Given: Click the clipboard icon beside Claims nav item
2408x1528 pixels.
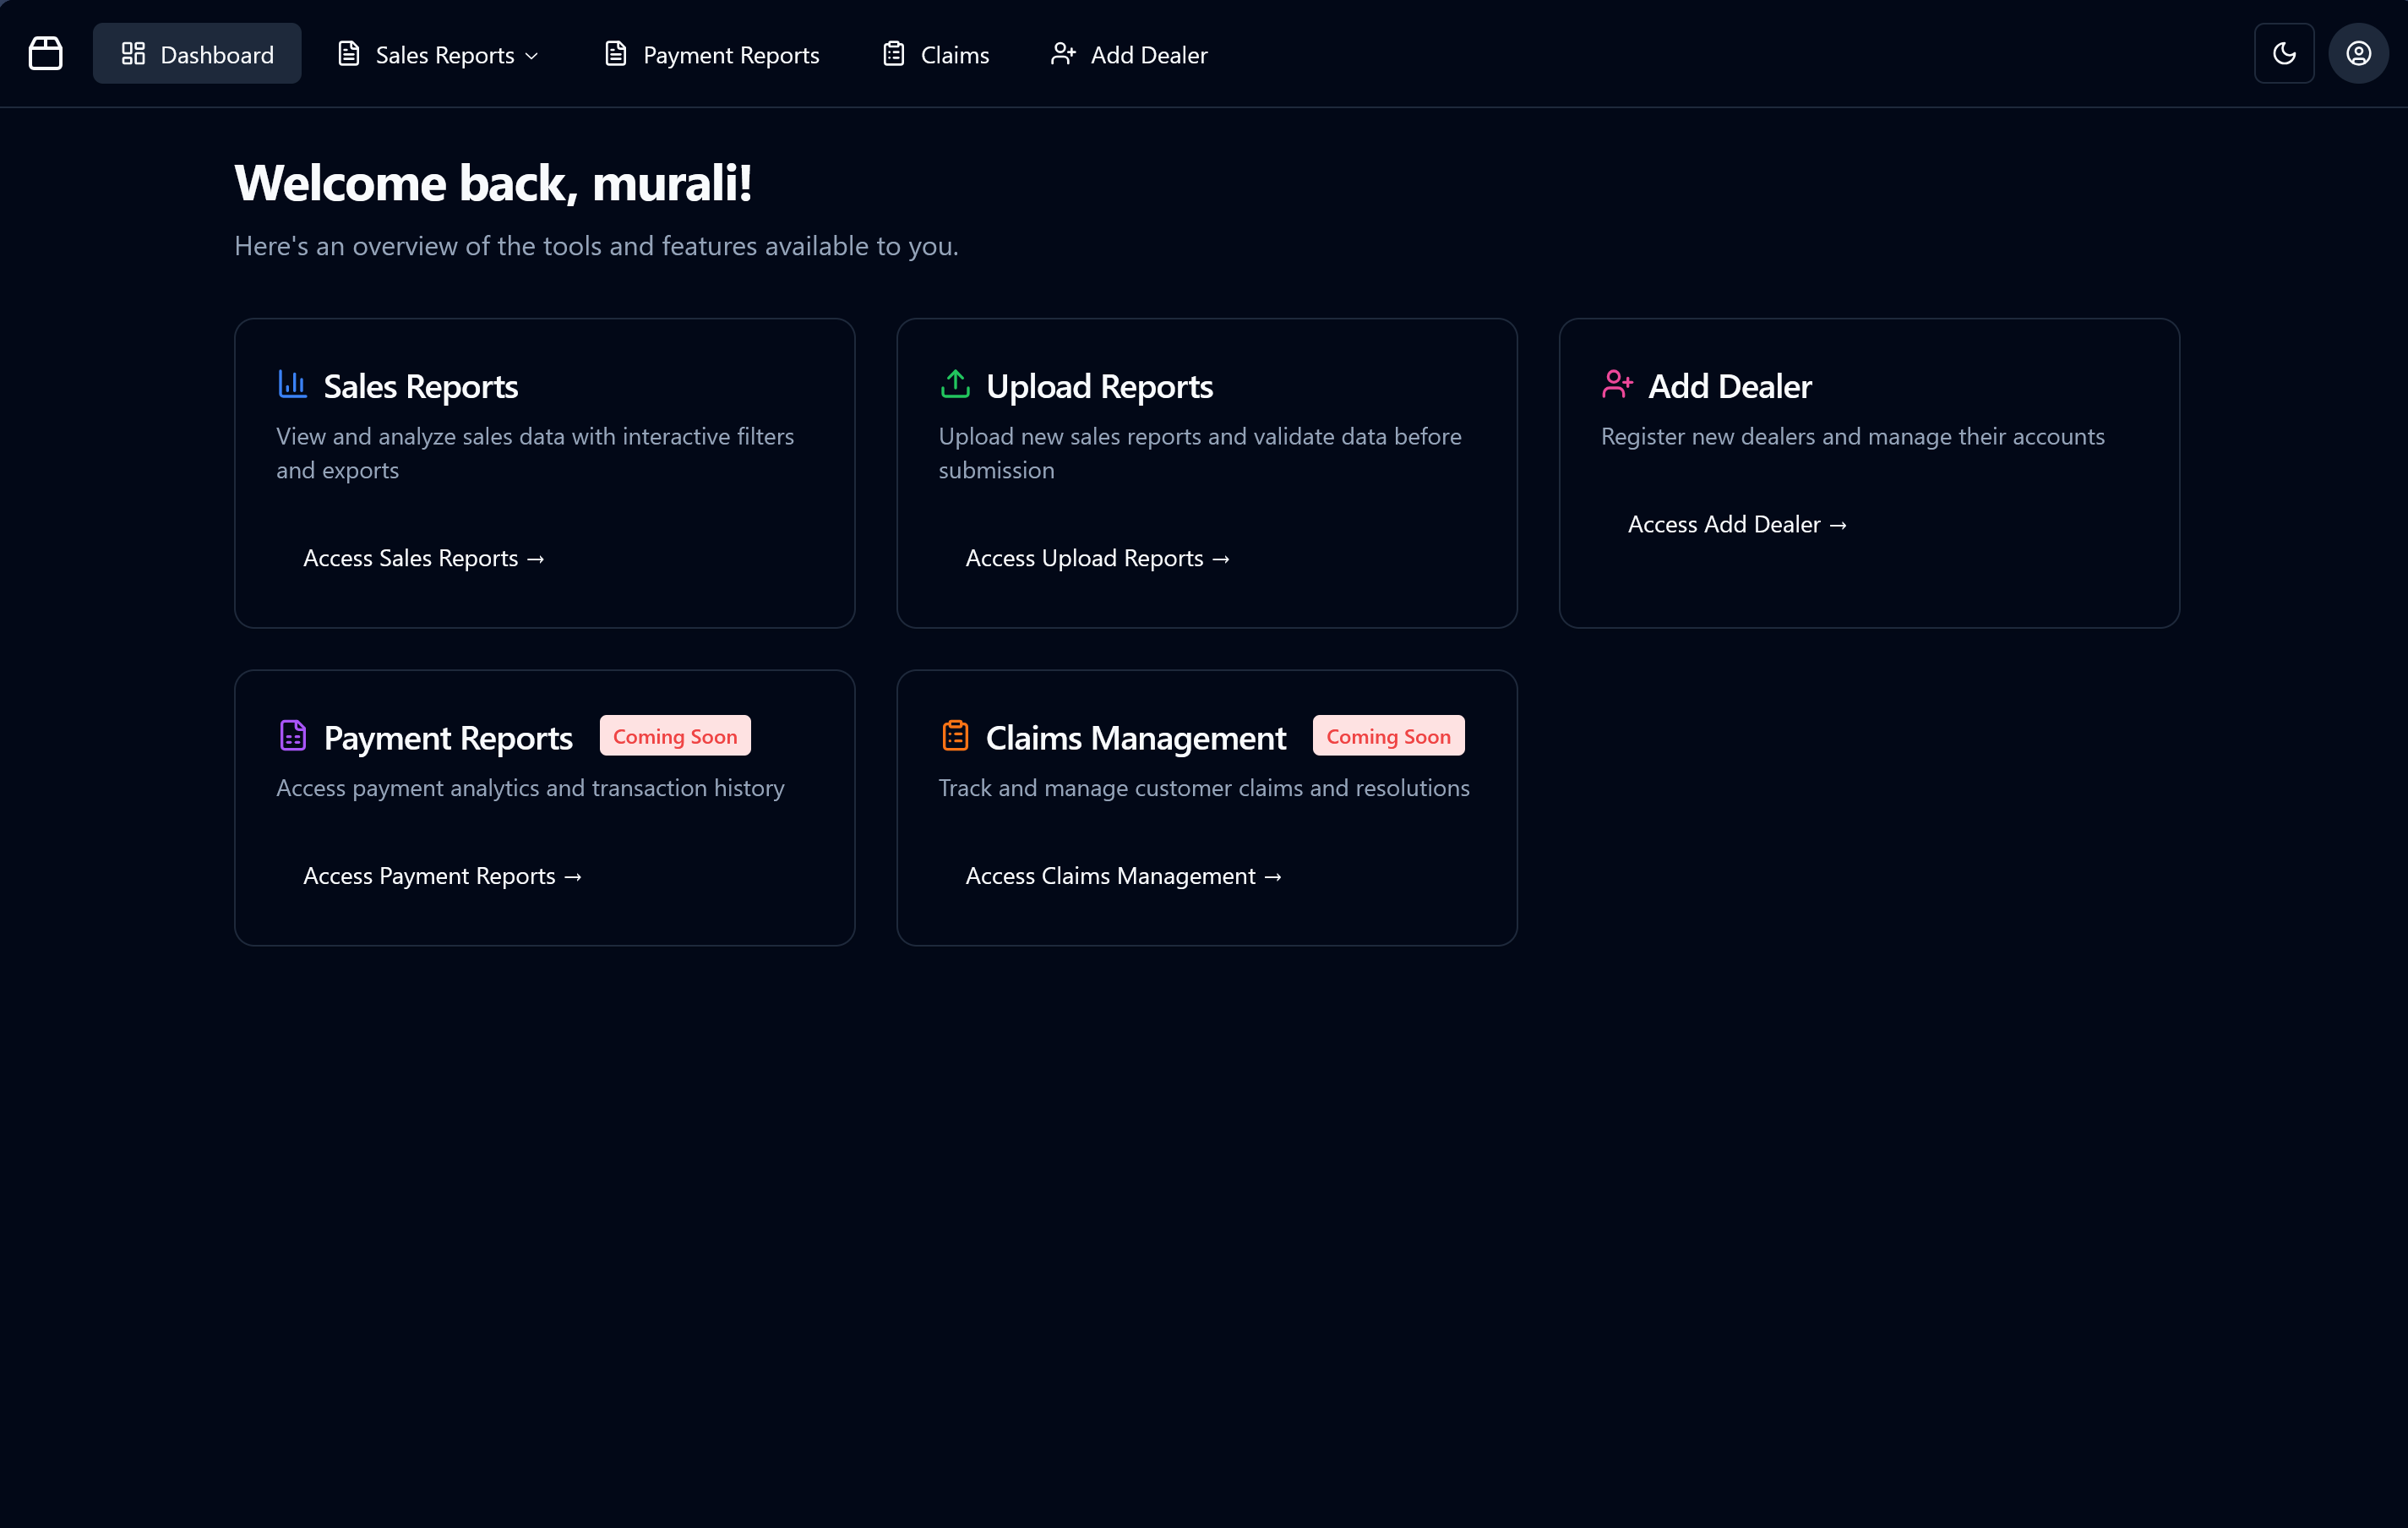Looking at the screenshot, I should pos(893,53).
